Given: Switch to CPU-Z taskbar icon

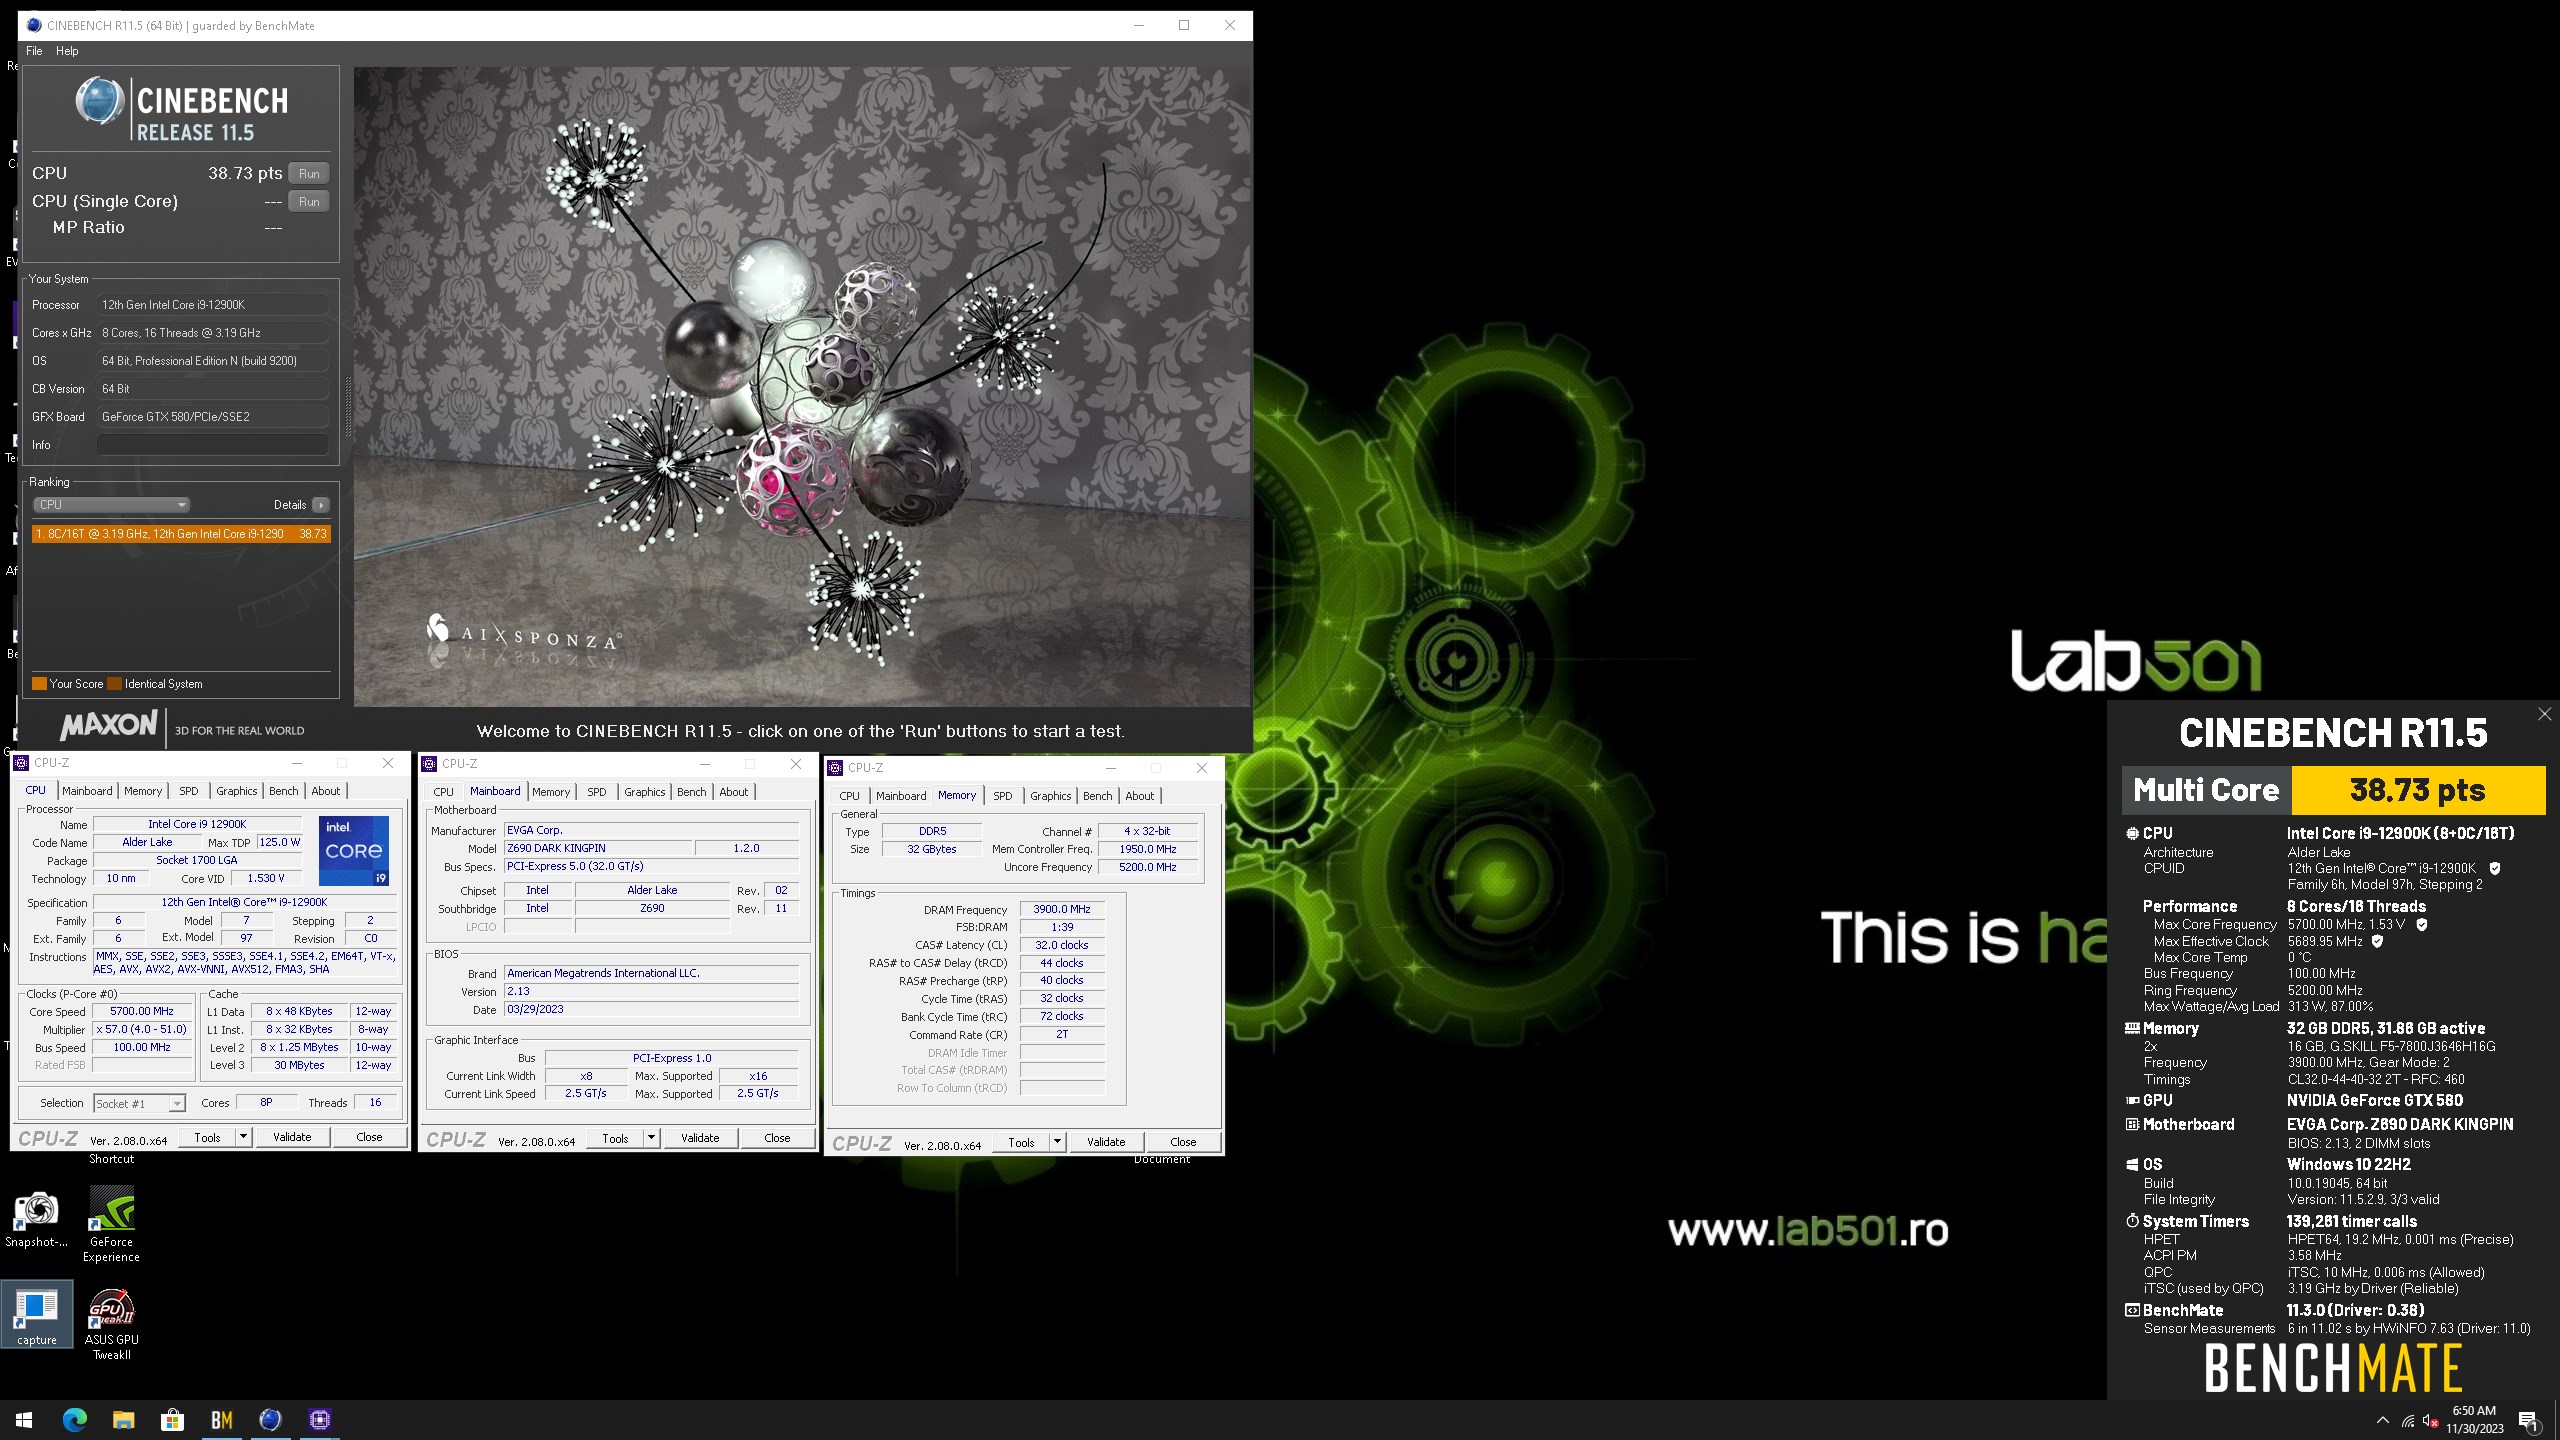Looking at the screenshot, I should [319, 1419].
